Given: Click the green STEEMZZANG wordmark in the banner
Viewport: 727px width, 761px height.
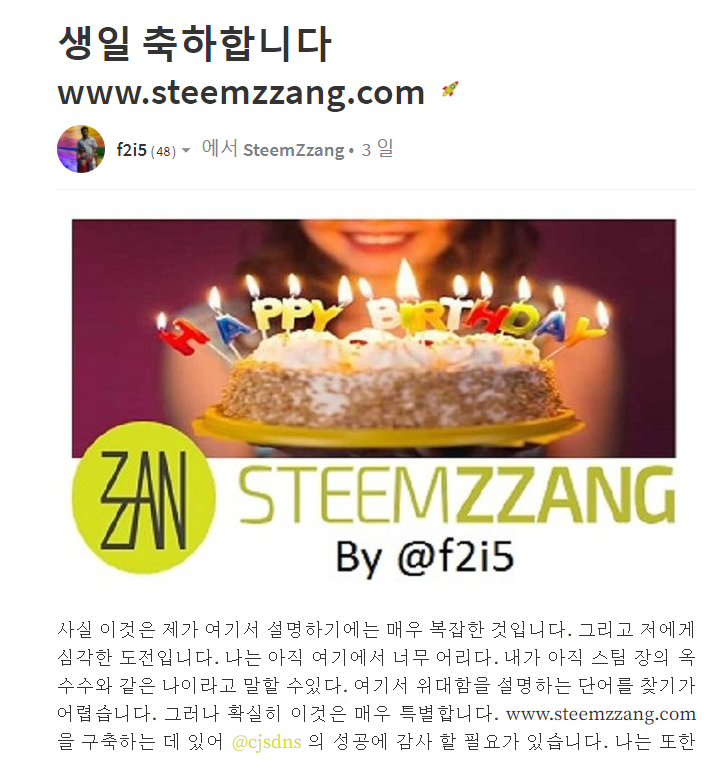Looking at the screenshot, I should pyautogui.click(x=457, y=495).
